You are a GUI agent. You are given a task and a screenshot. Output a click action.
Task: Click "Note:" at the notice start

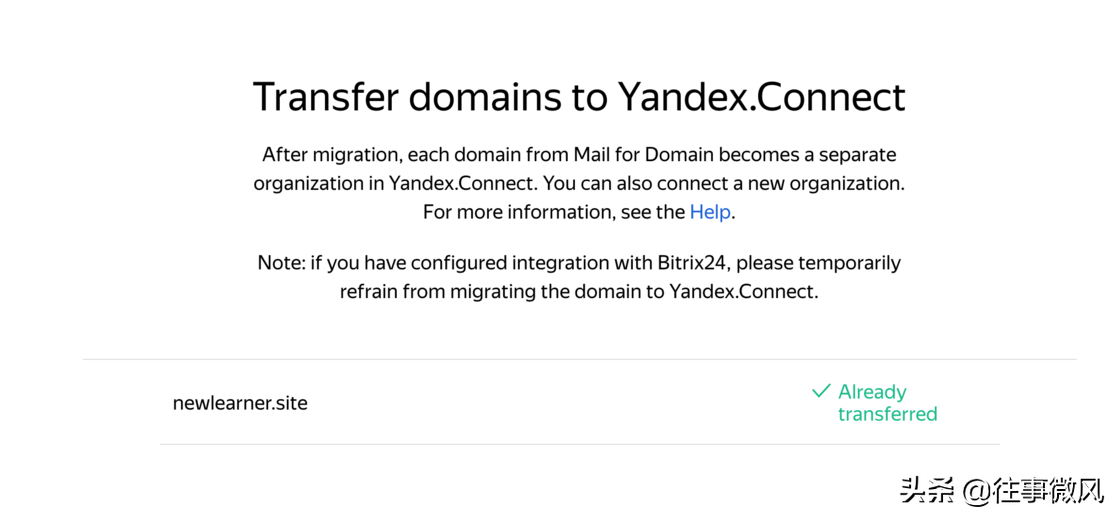click(281, 263)
